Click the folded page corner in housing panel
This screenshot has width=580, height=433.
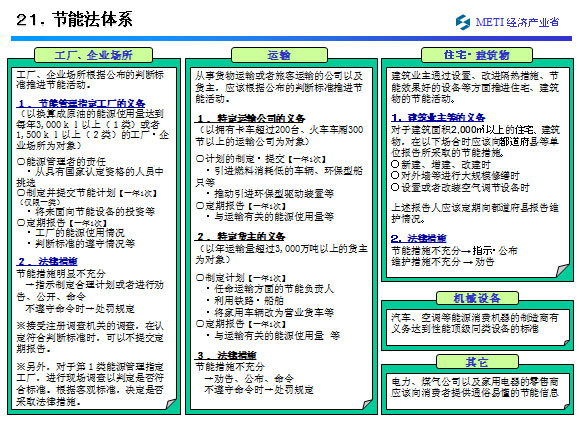563,270
